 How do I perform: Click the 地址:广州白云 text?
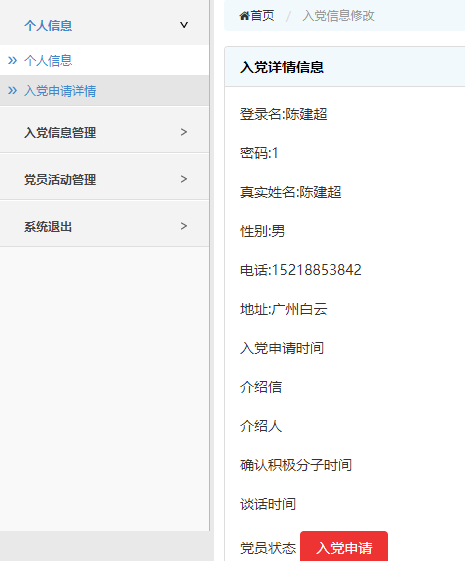click(283, 309)
